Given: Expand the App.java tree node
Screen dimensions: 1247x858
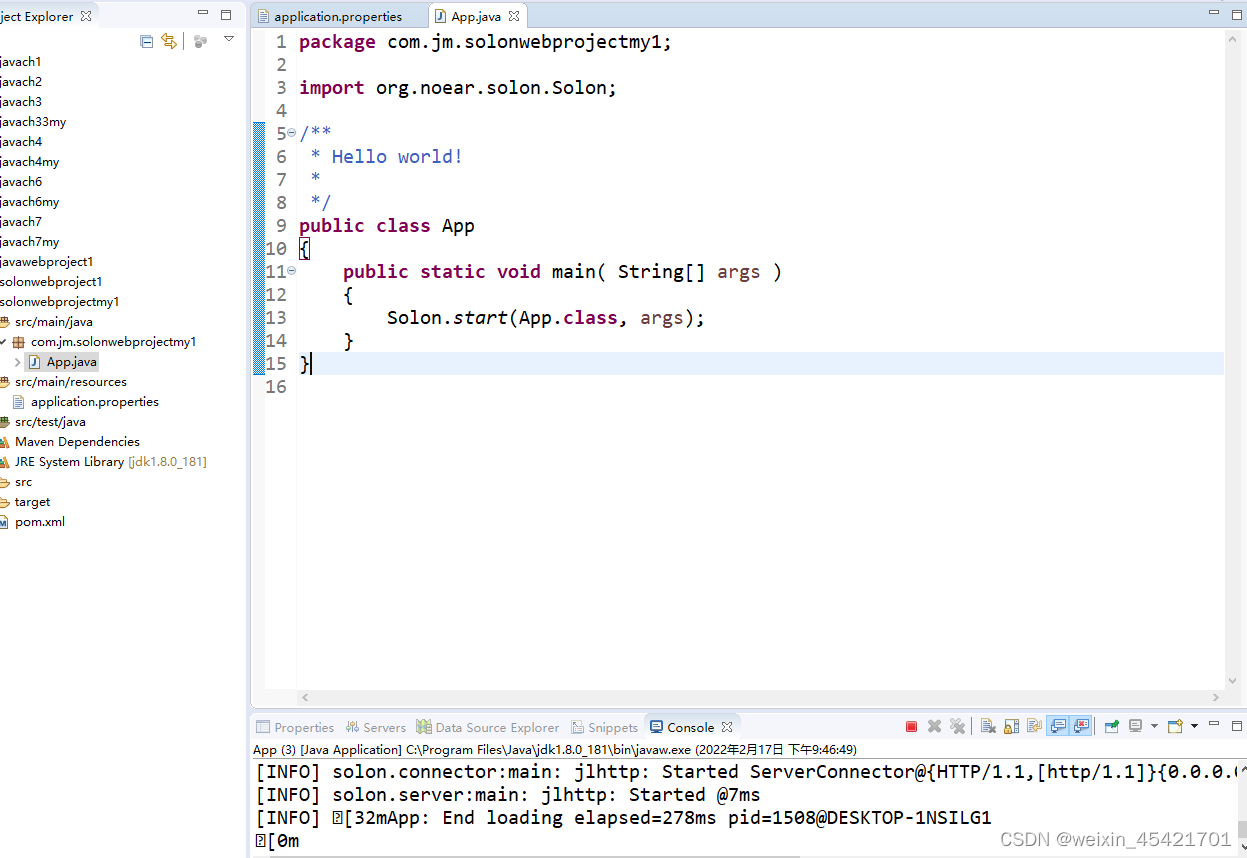Looking at the screenshot, I should (18, 361).
